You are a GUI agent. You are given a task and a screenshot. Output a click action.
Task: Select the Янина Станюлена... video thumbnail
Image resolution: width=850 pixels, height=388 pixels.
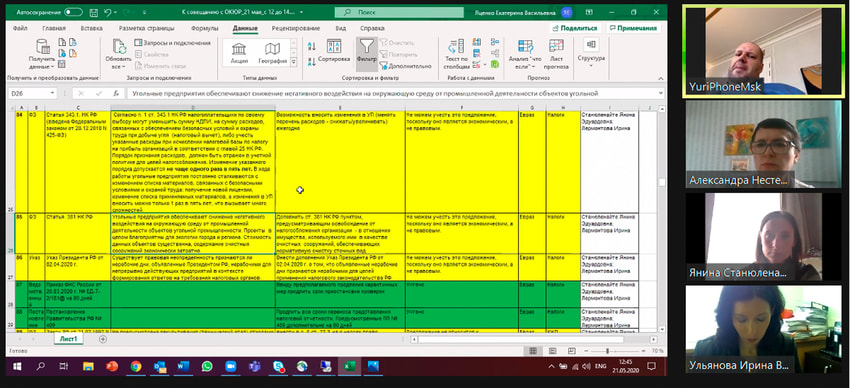coord(763,237)
